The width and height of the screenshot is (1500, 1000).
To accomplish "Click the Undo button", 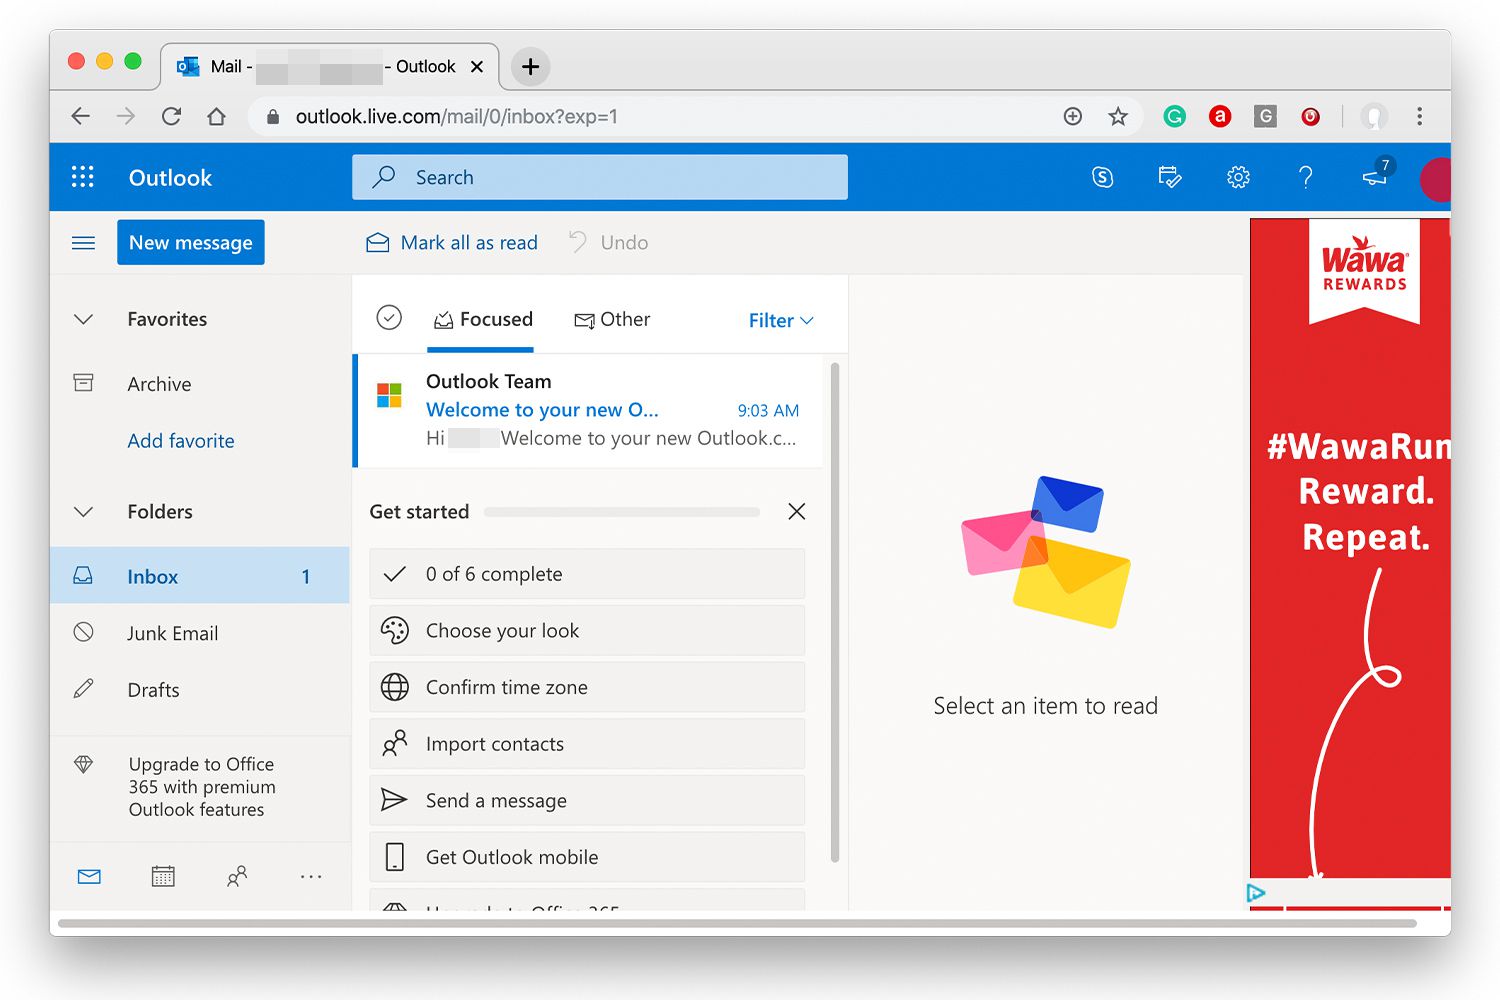I will [609, 243].
